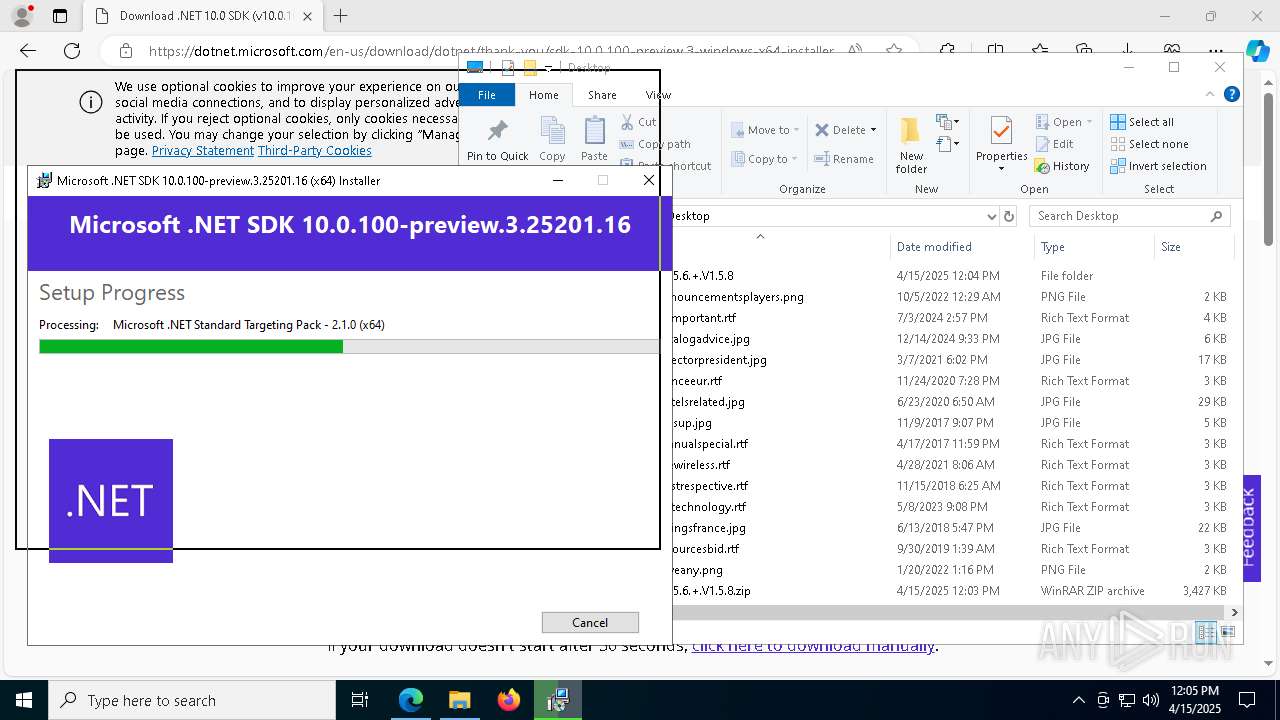1280x720 pixels.
Task: Click the Paste icon in Explorer ribbon
Action: pos(594,138)
